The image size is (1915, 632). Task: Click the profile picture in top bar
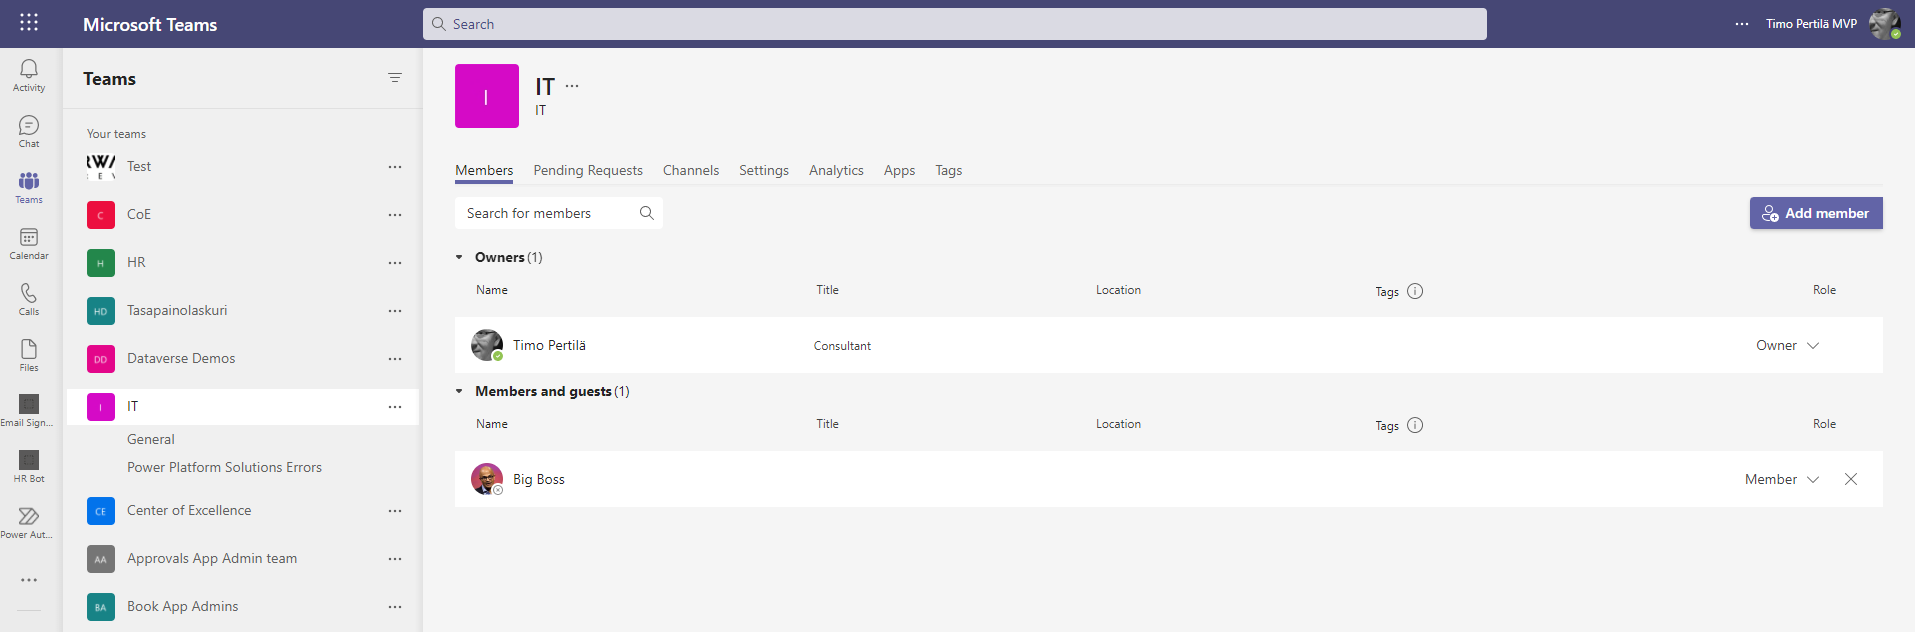click(x=1884, y=24)
